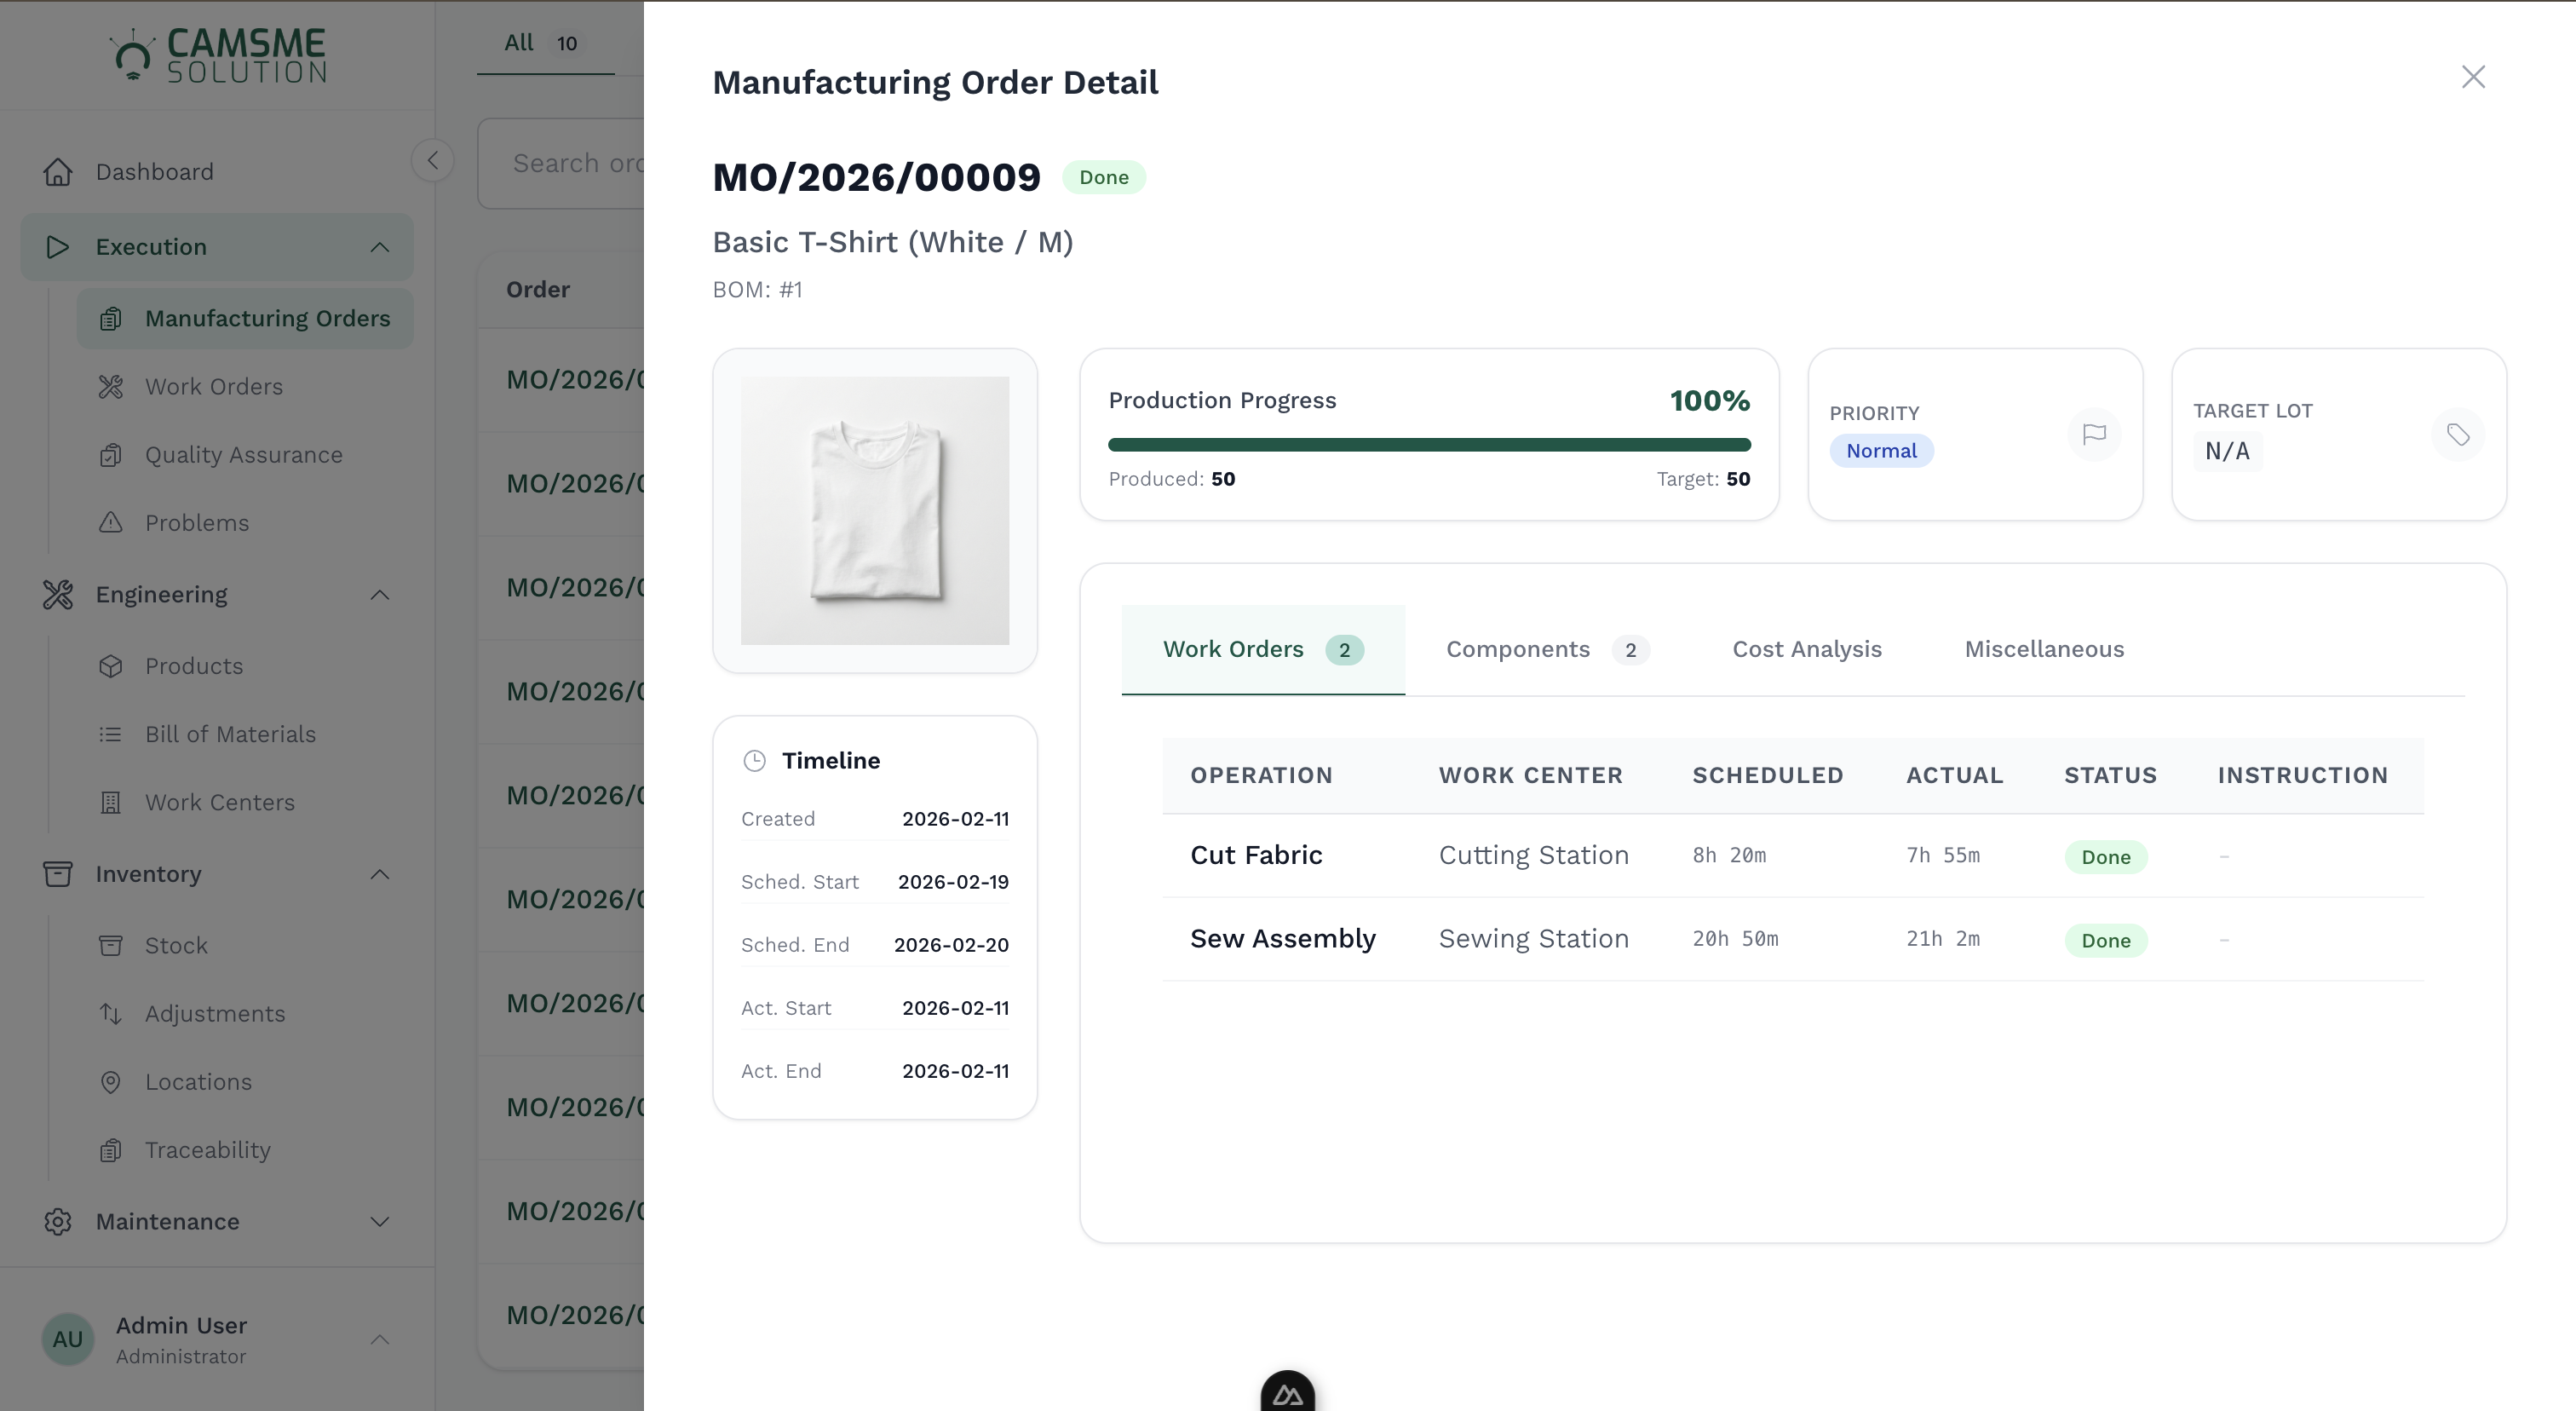Viewport: 2576px width, 1411px height.
Task: Open the Manufacturing Orders sidebar icon
Action: pos(111,318)
